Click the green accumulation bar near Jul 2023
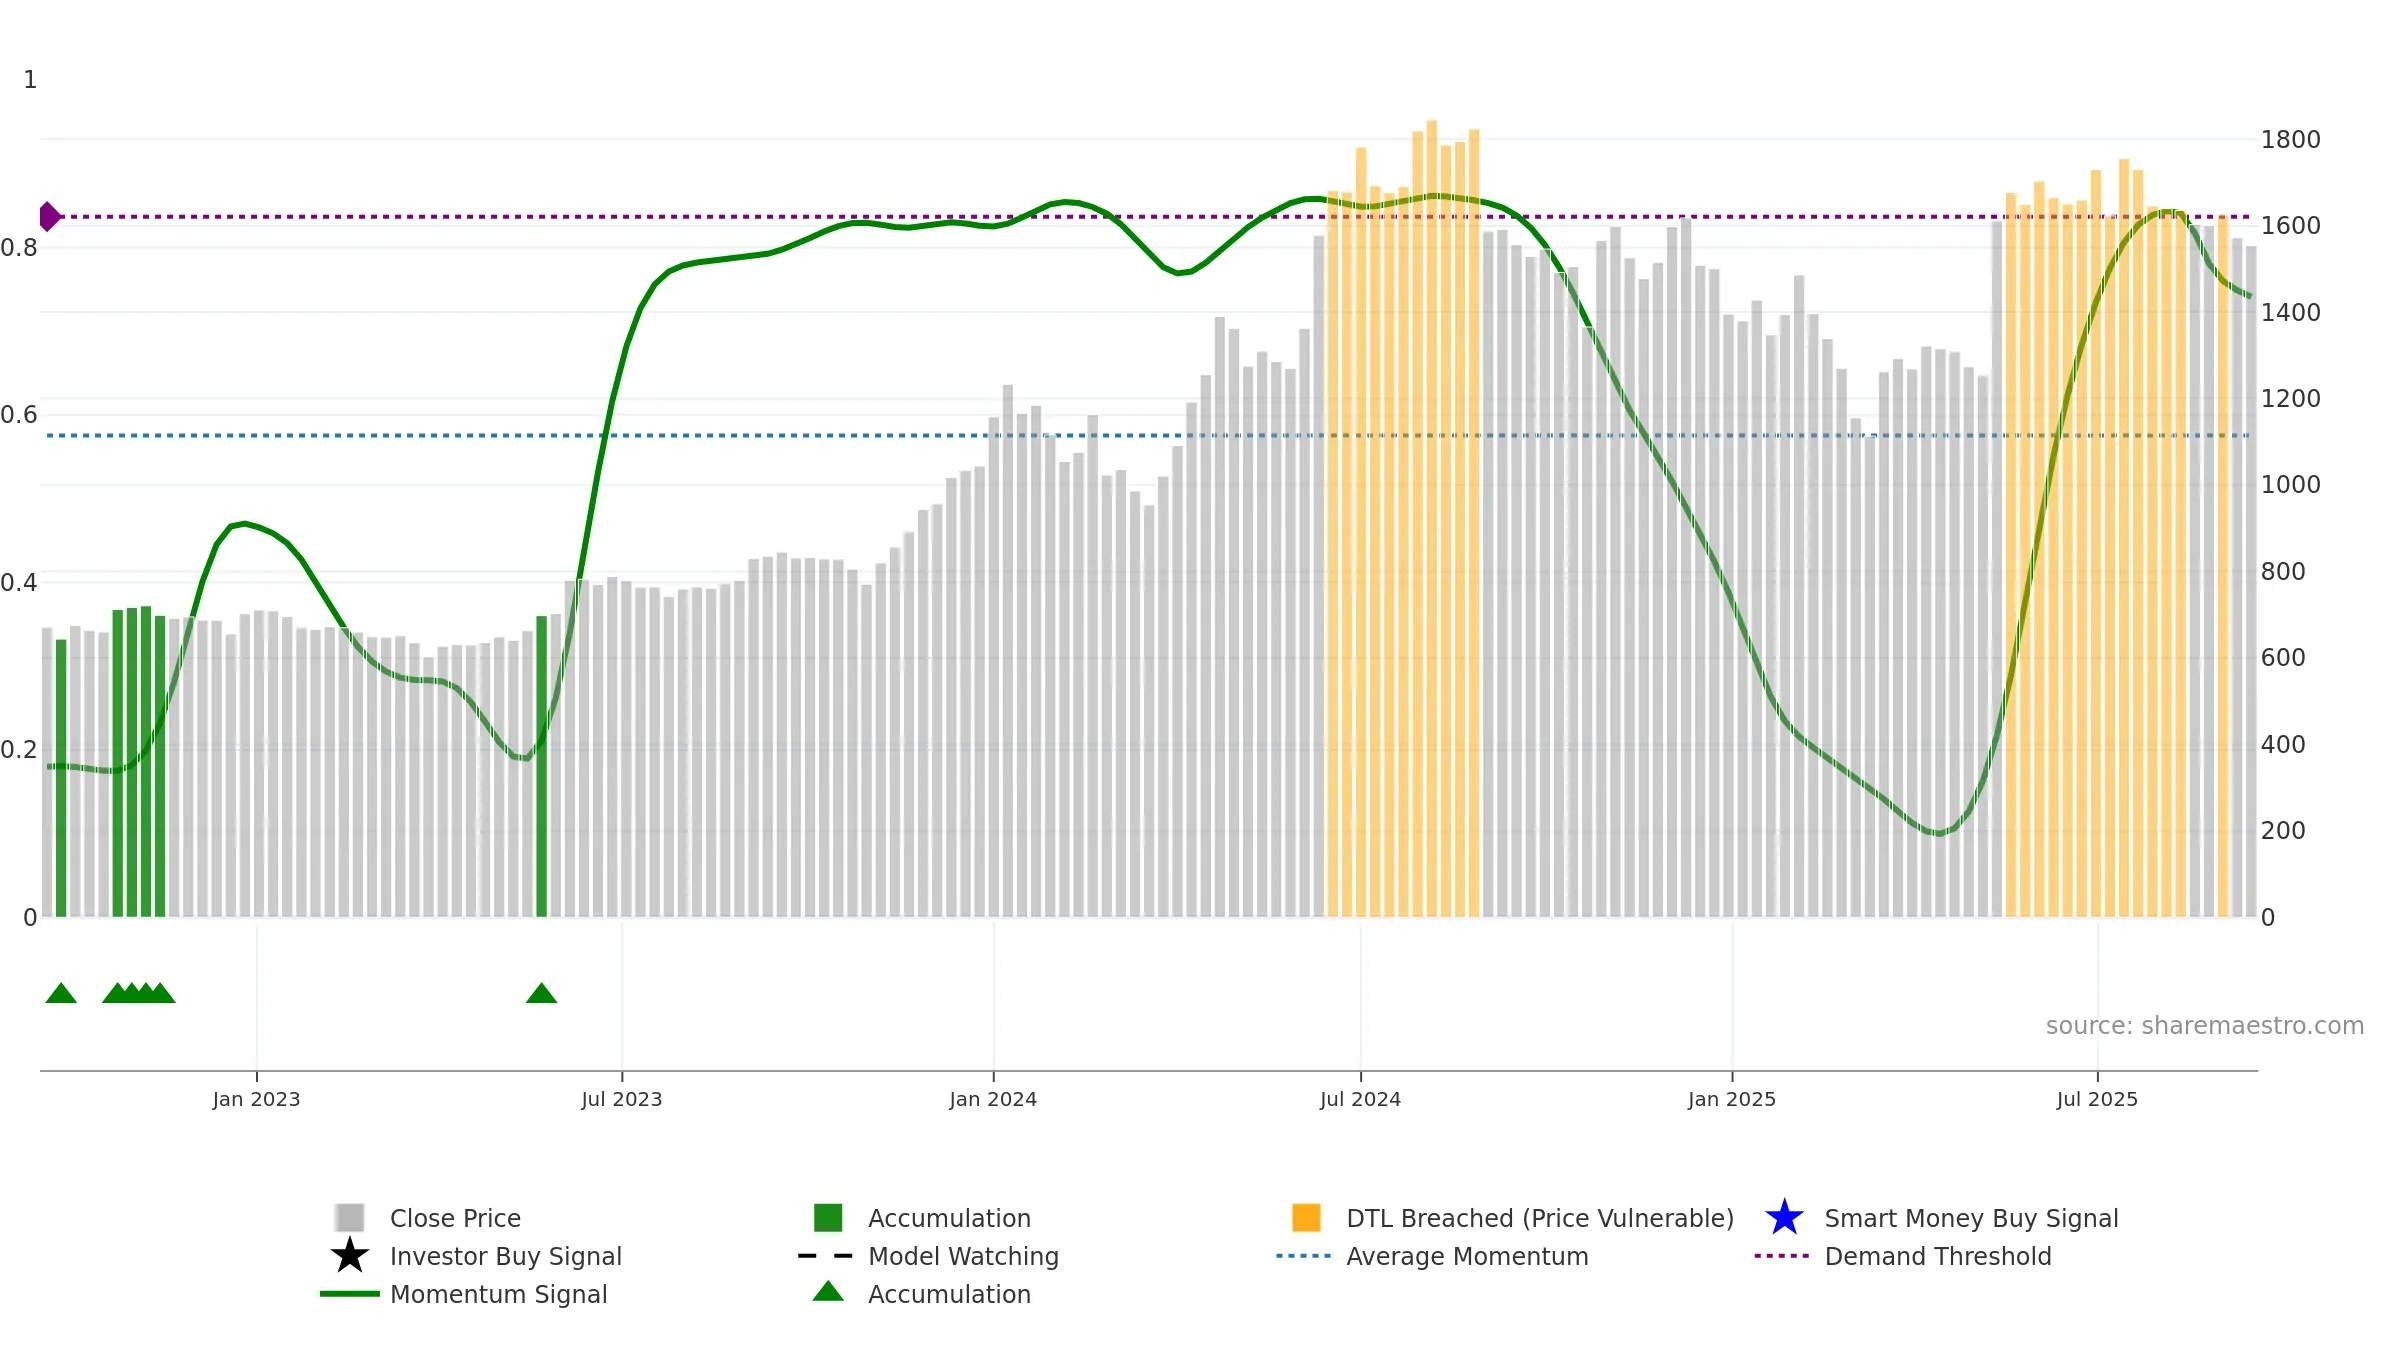The image size is (2400, 1350). pos(542,765)
